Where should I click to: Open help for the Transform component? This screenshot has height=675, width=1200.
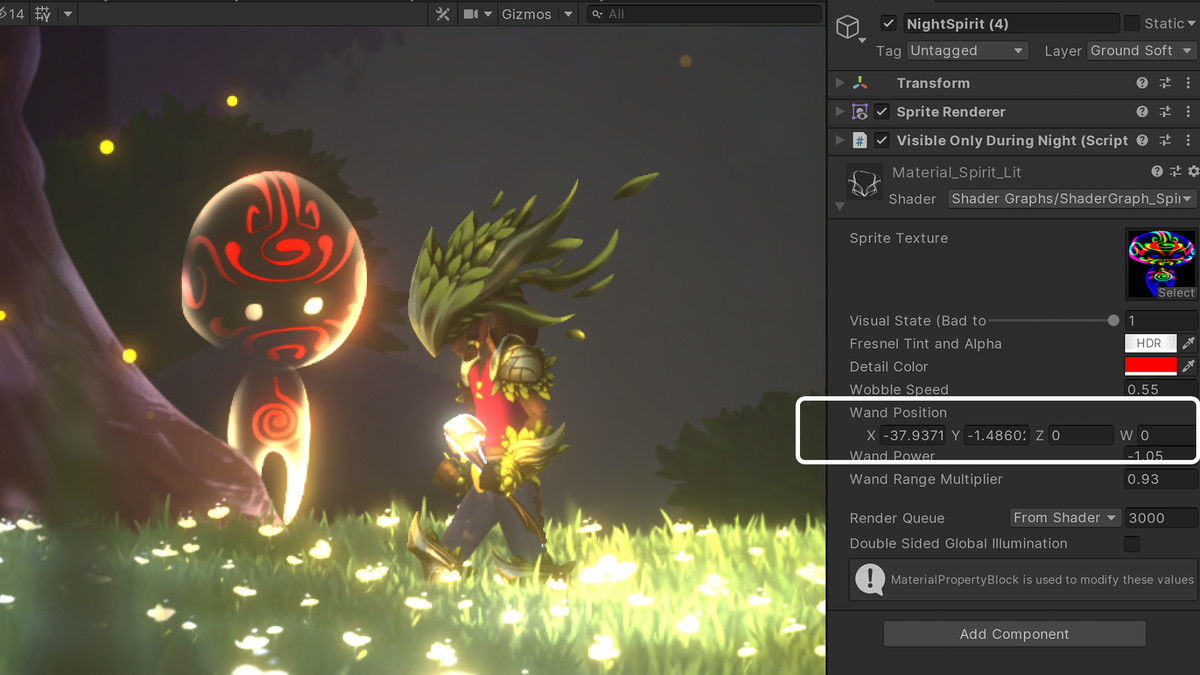[1142, 83]
